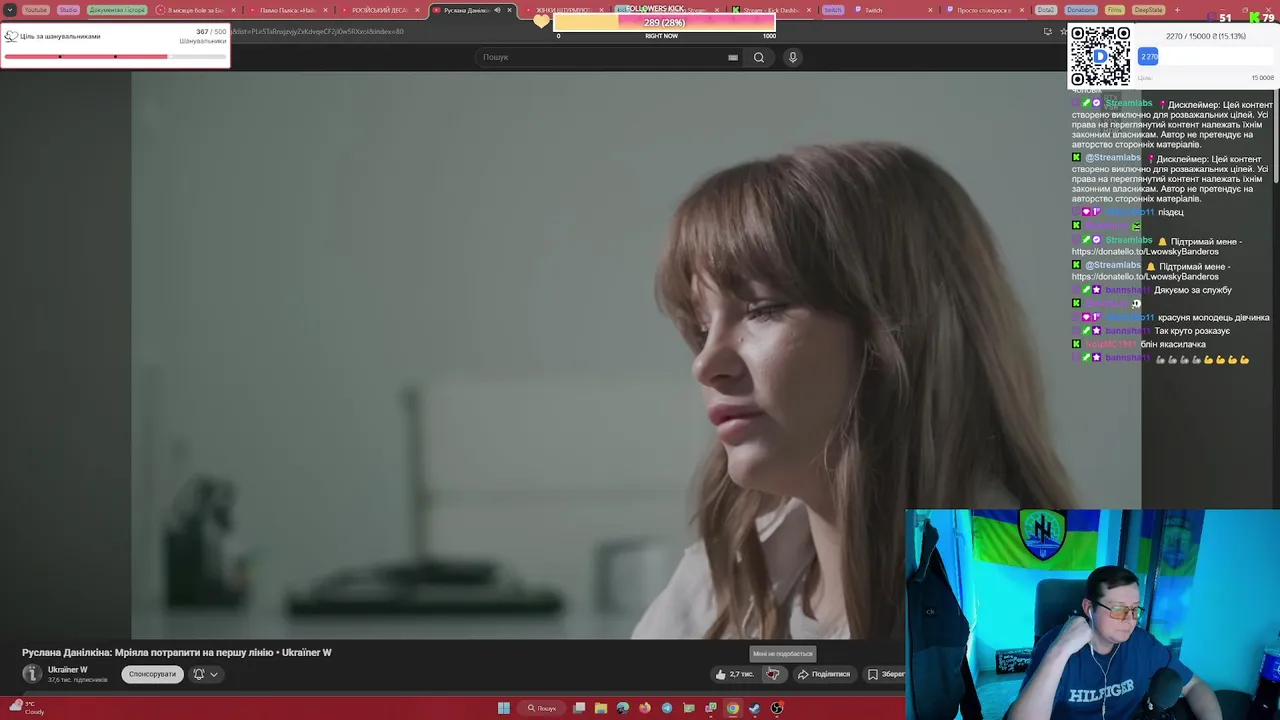Open File Explorer from the taskbar
Viewport: 1280px width, 720px height.
click(601, 708)
